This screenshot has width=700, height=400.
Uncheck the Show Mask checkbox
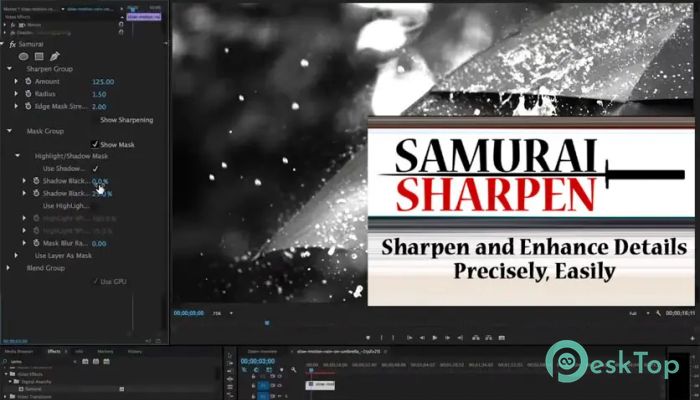pyautogui.click(x=95, y=144)
